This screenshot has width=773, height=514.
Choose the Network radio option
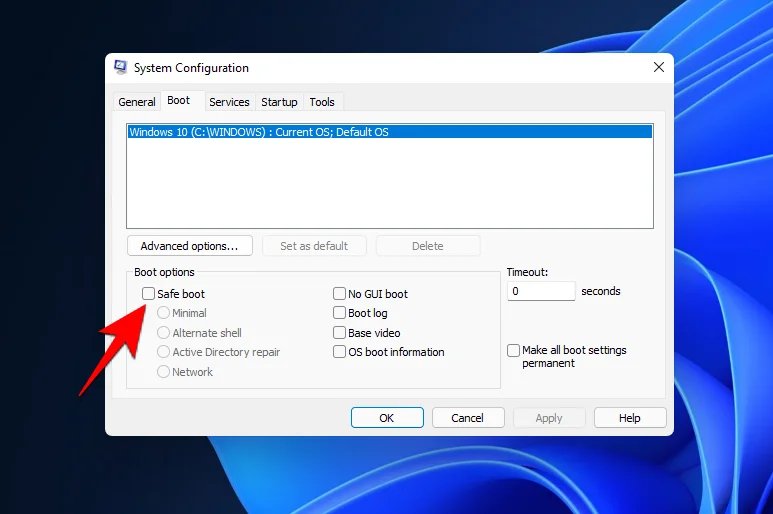[x=163, y=372]
